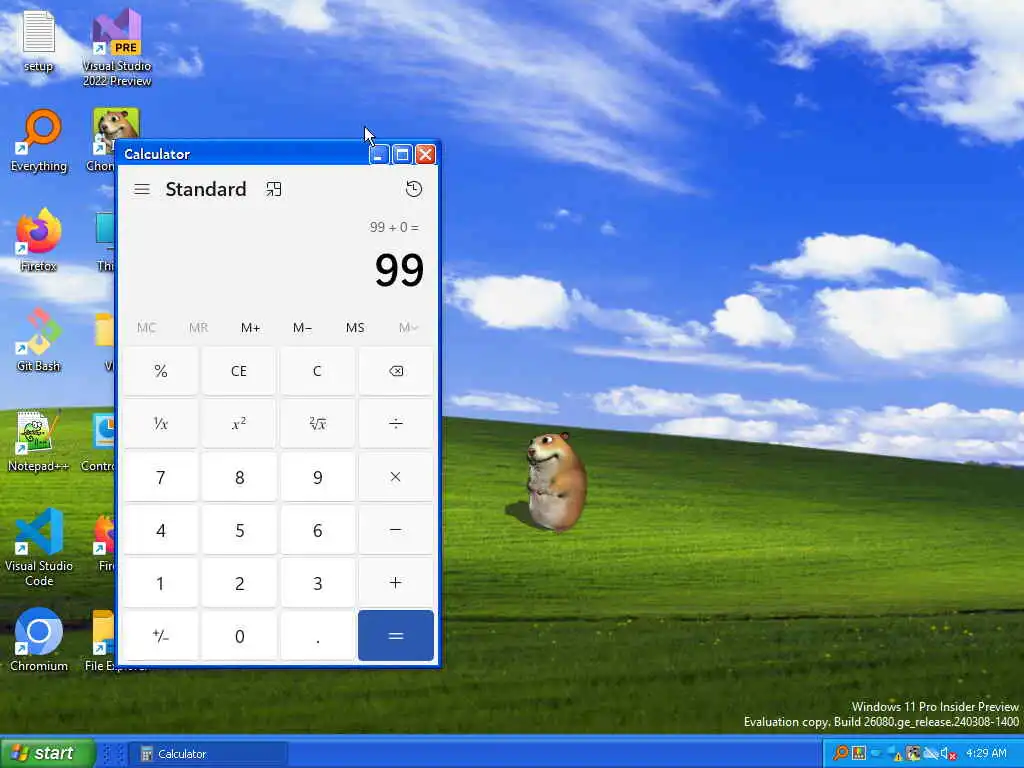This screenshot has height=768, width=1024.
Task: Square the value with x² key
Action: 239,424
